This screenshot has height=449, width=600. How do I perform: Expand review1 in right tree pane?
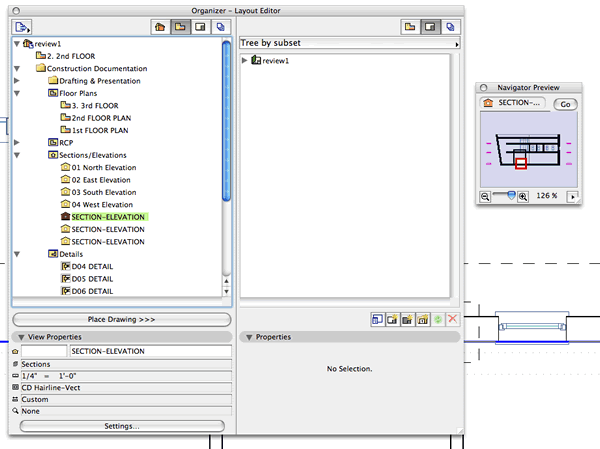tap(246, 61)
